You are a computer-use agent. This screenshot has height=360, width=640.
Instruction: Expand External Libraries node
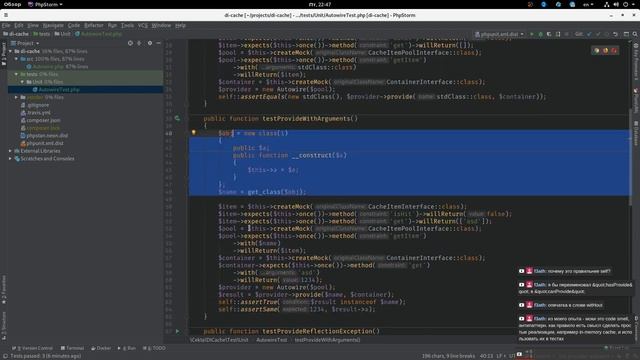click(11, 151)
